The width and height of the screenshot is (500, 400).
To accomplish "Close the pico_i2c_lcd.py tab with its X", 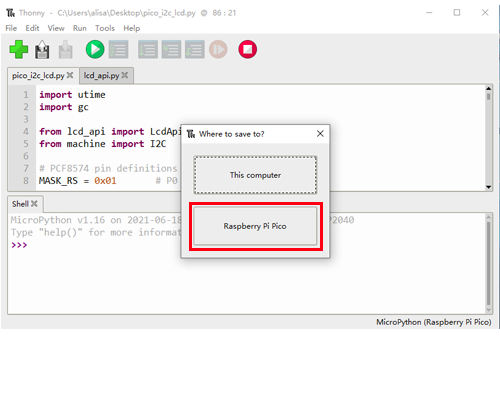I will click(x=70, y=75).
